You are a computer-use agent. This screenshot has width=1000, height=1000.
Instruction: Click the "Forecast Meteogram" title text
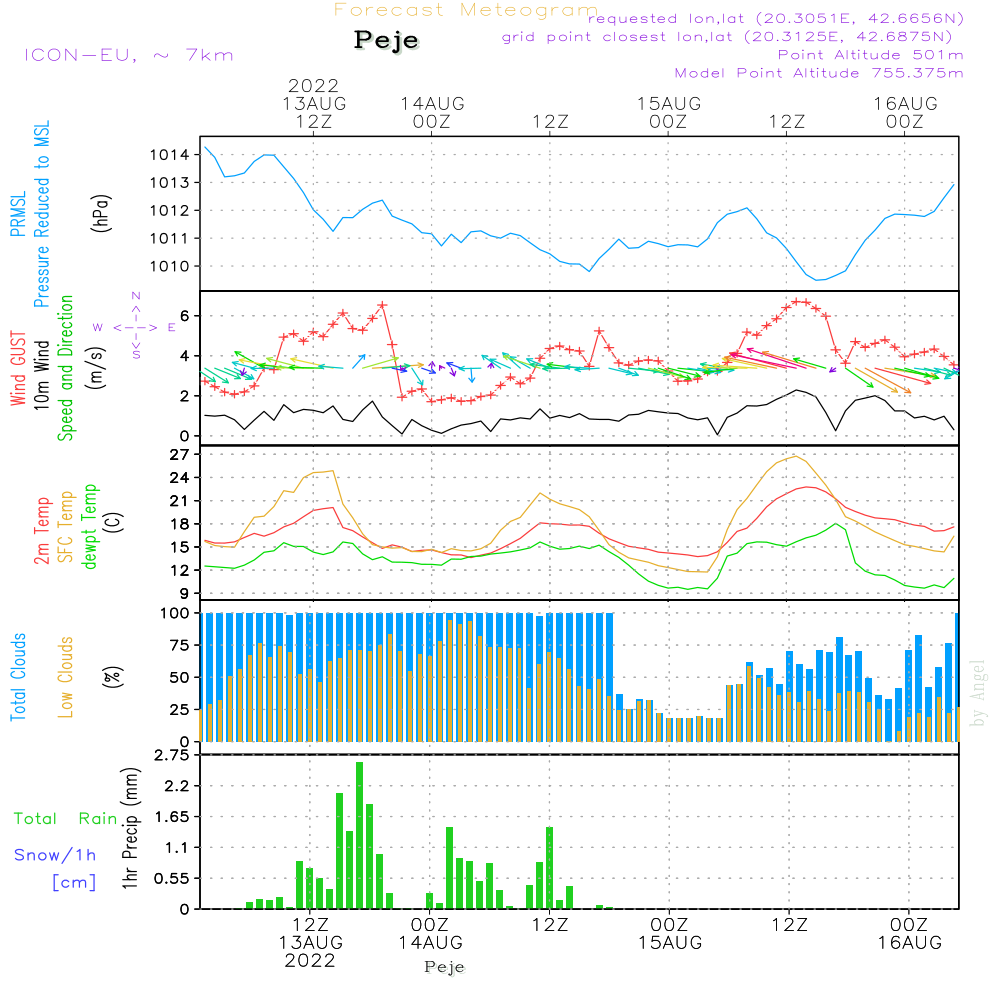pos(466,10)
